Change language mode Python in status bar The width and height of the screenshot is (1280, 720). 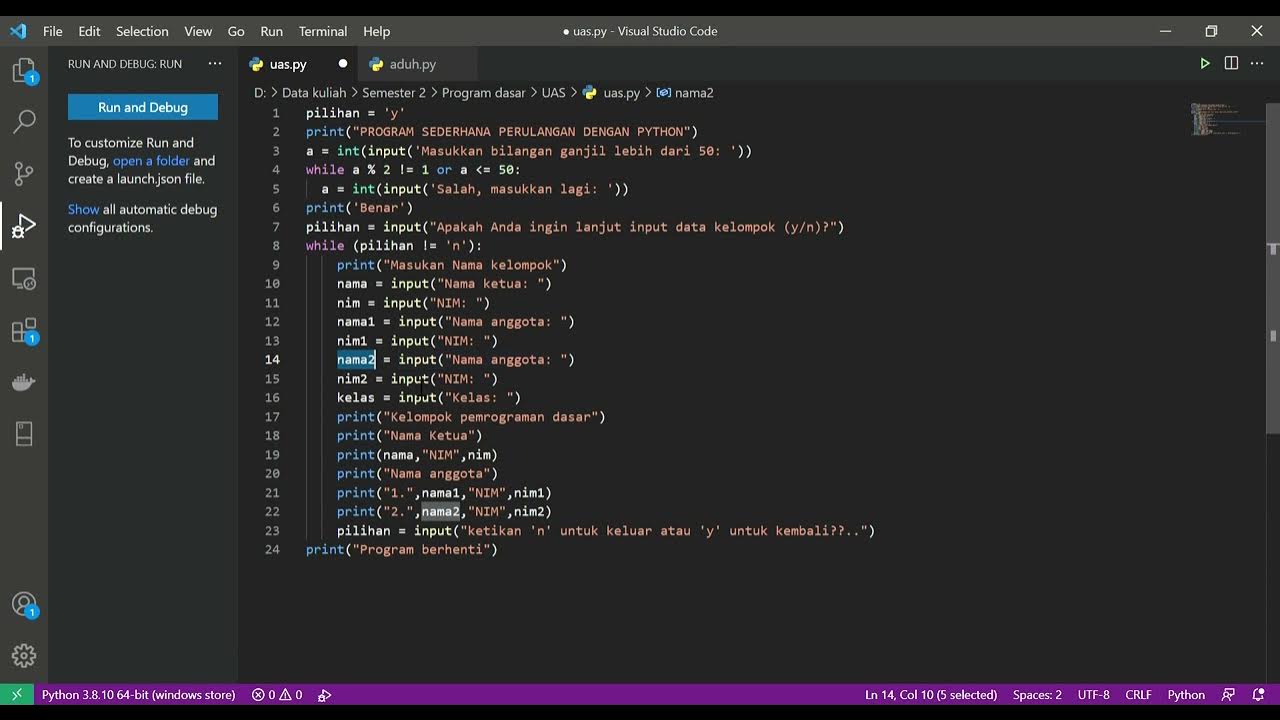tap(1186, 694)
